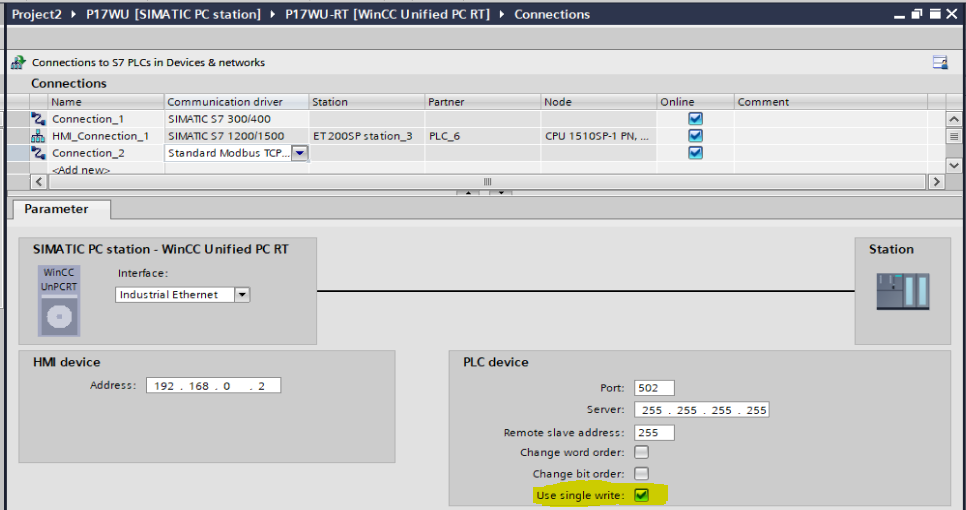Open the Interface Industrial Ethernet dropdown

242,294
